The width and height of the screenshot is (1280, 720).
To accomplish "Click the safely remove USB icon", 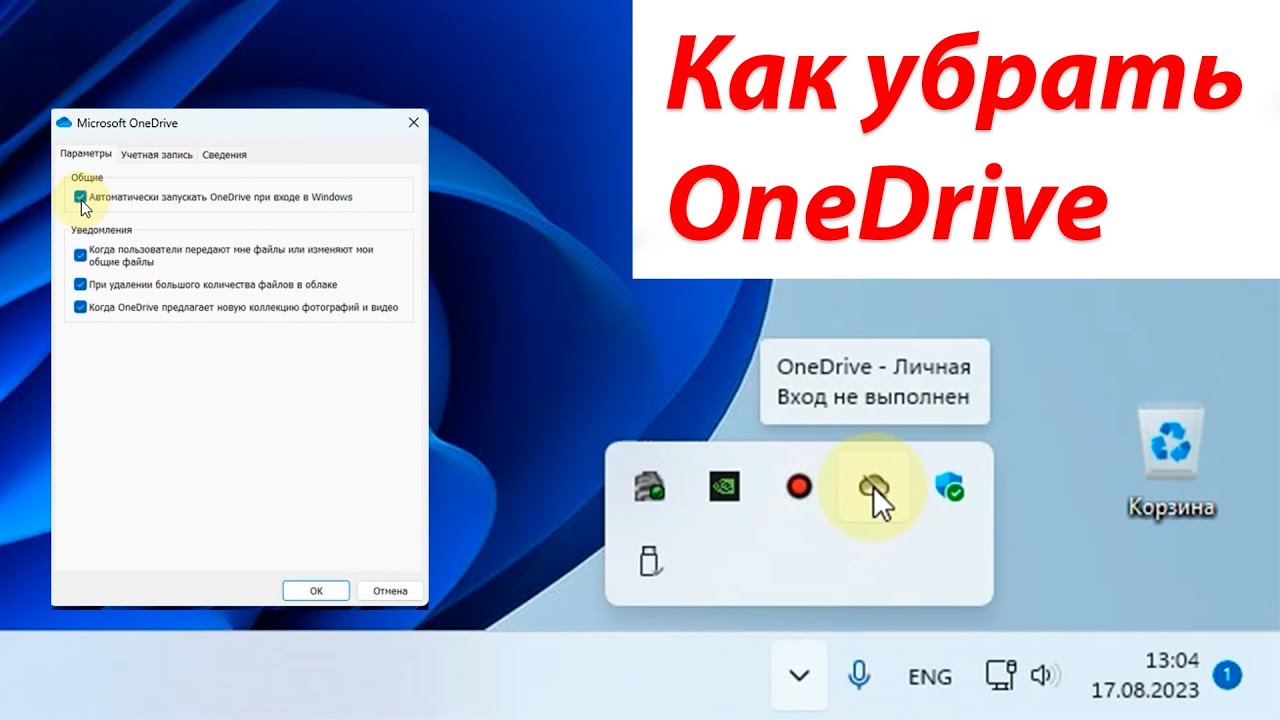I will 650,560.
